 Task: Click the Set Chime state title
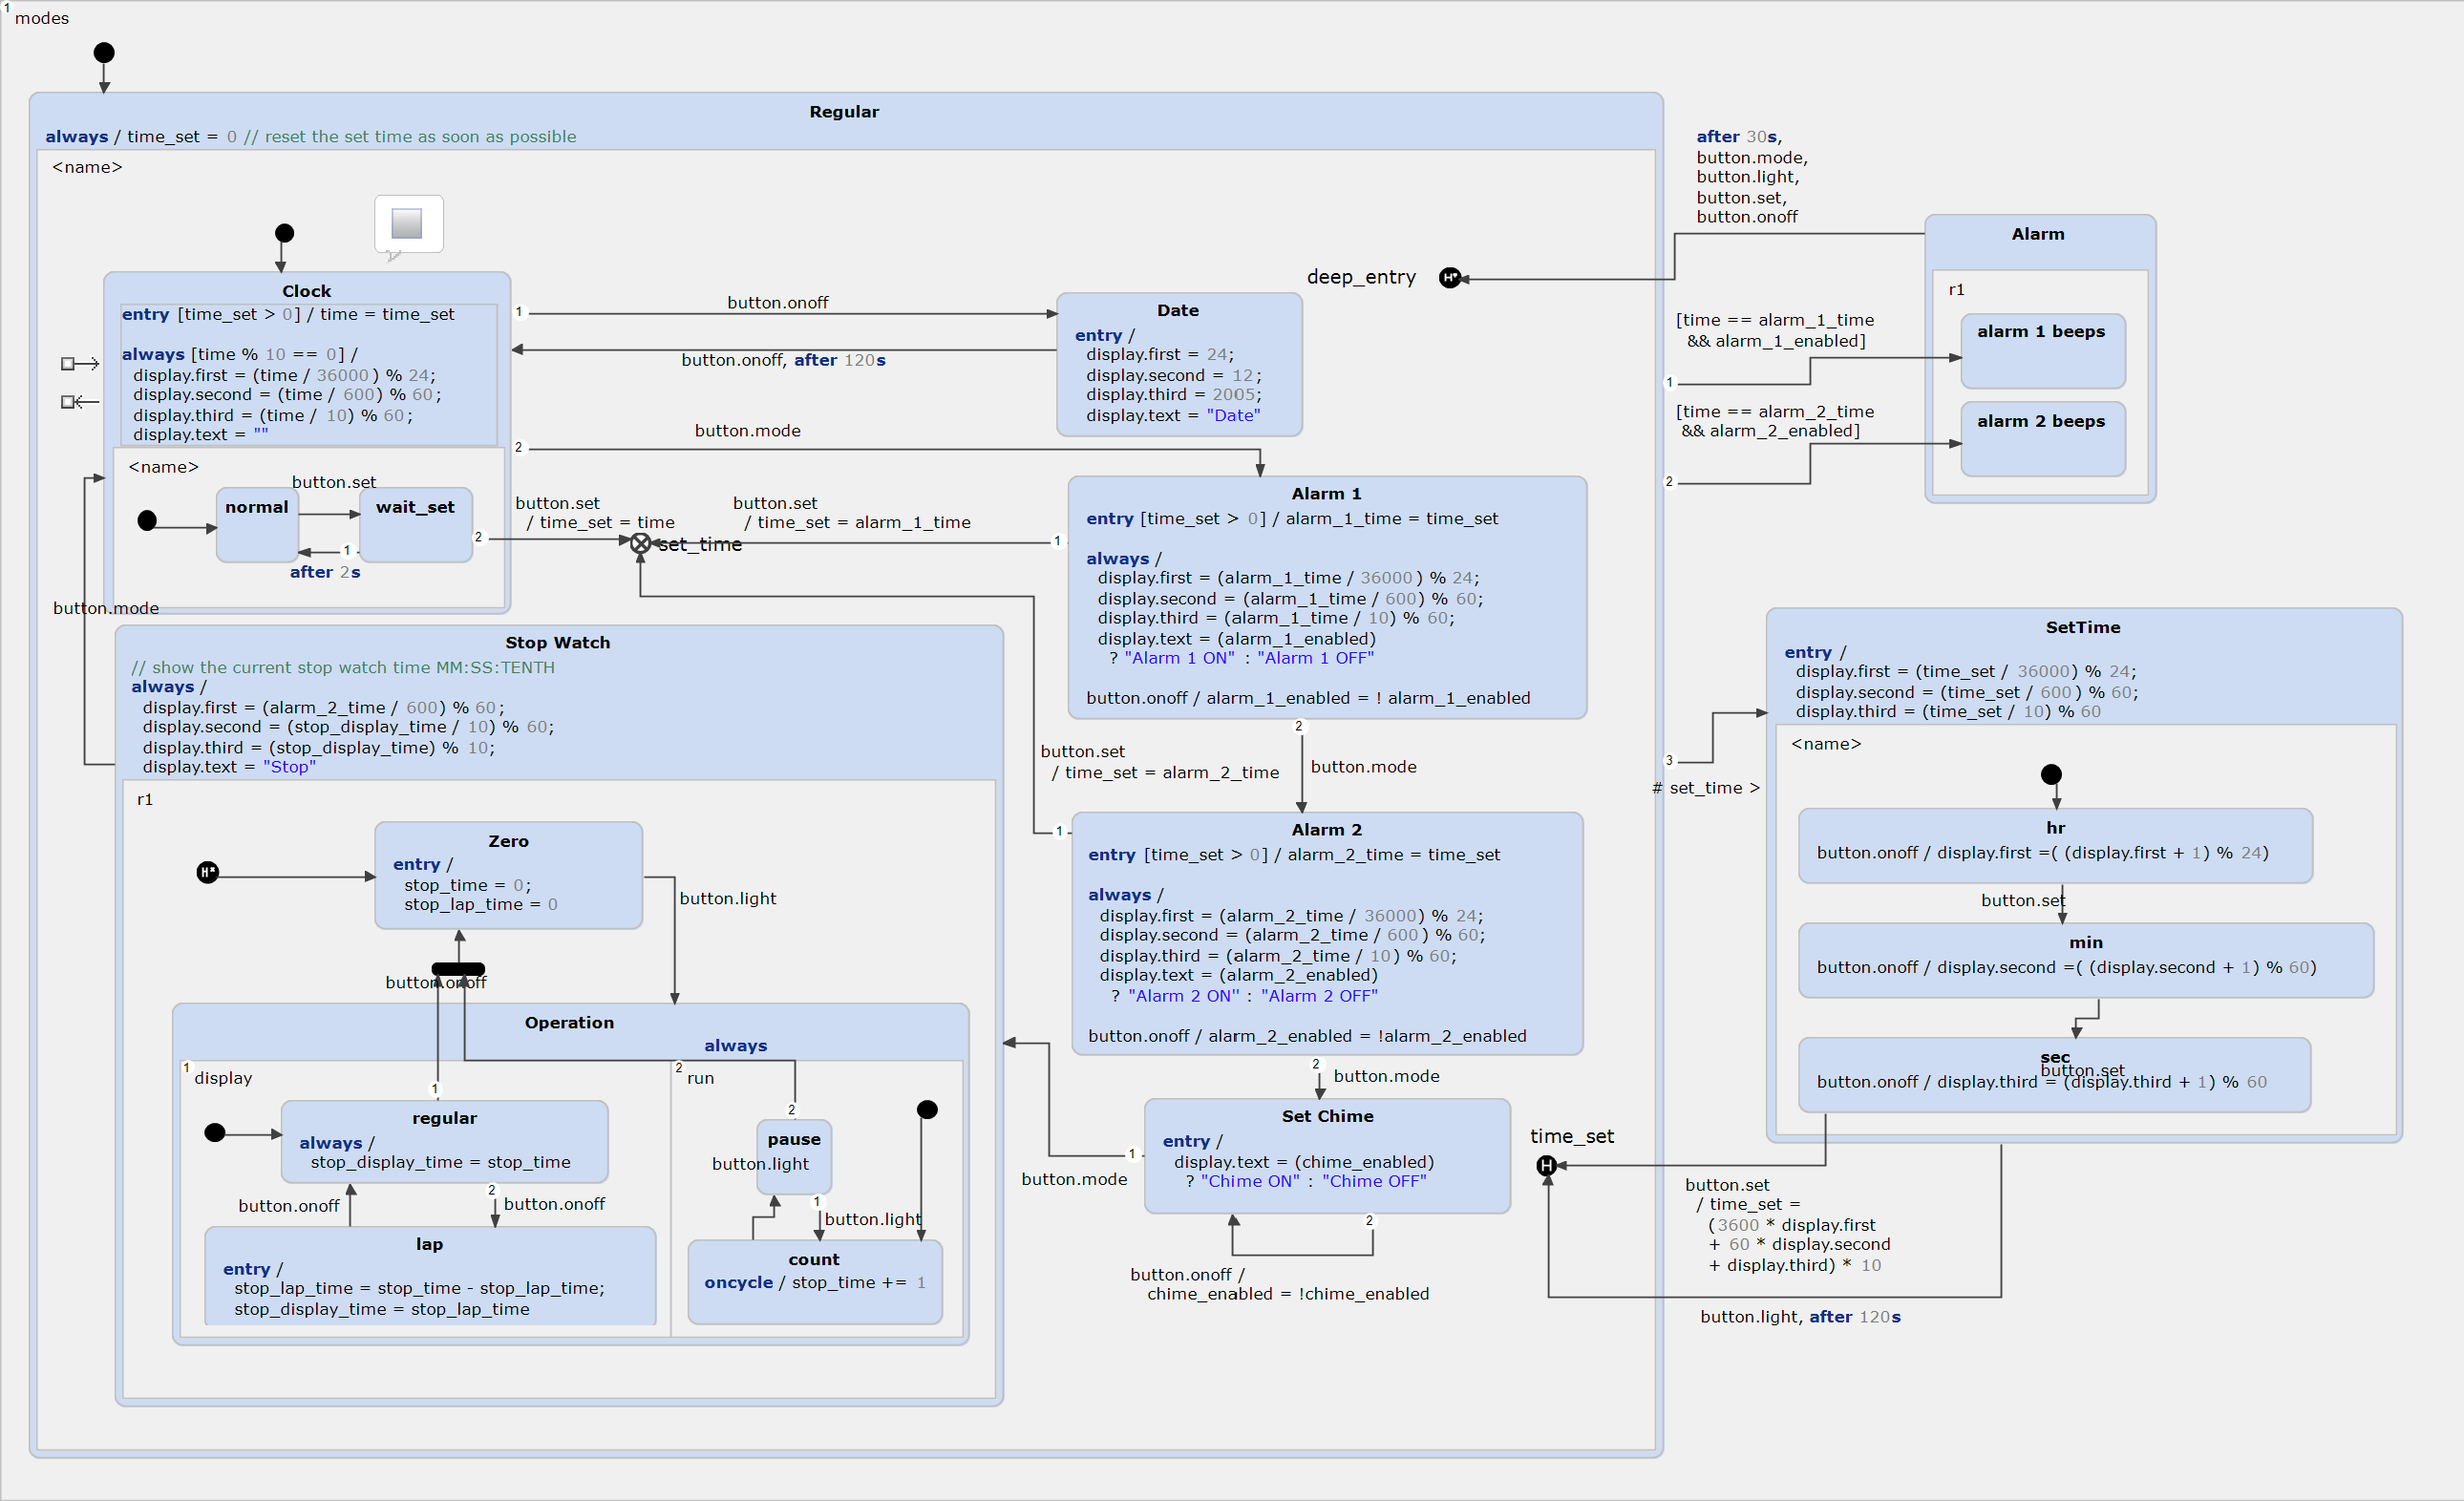pos(1327,1116)
